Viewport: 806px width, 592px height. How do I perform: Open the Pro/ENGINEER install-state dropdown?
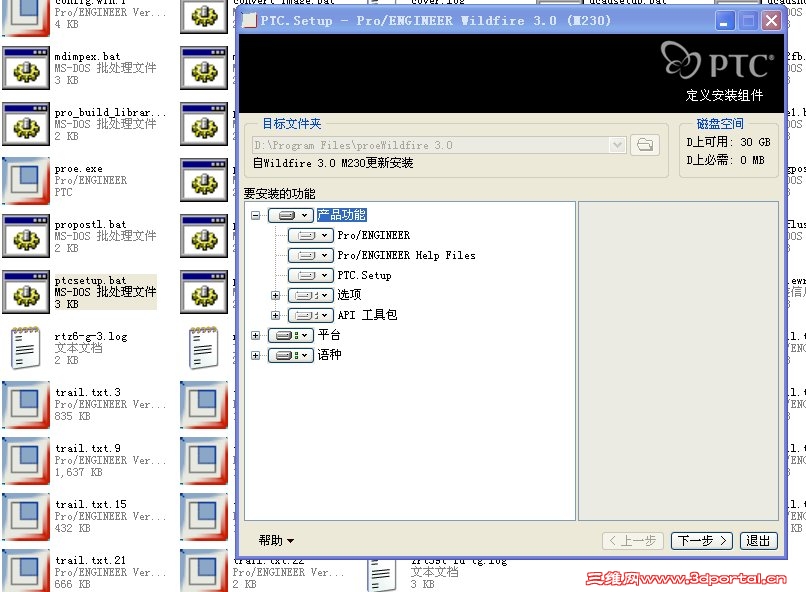click(x=310, y=235)
